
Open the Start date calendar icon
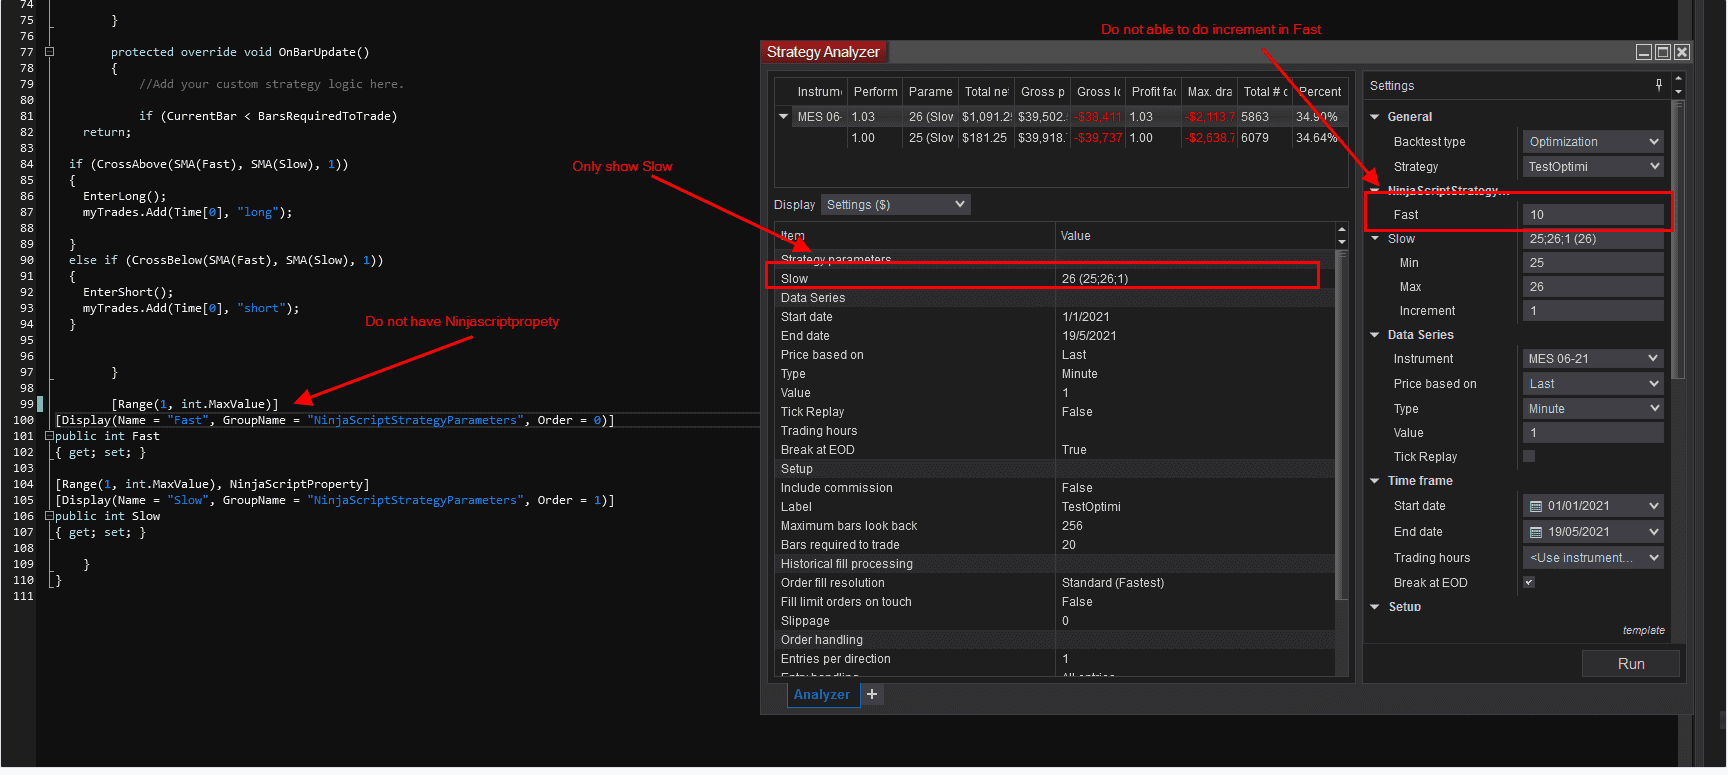[1536, 506]
